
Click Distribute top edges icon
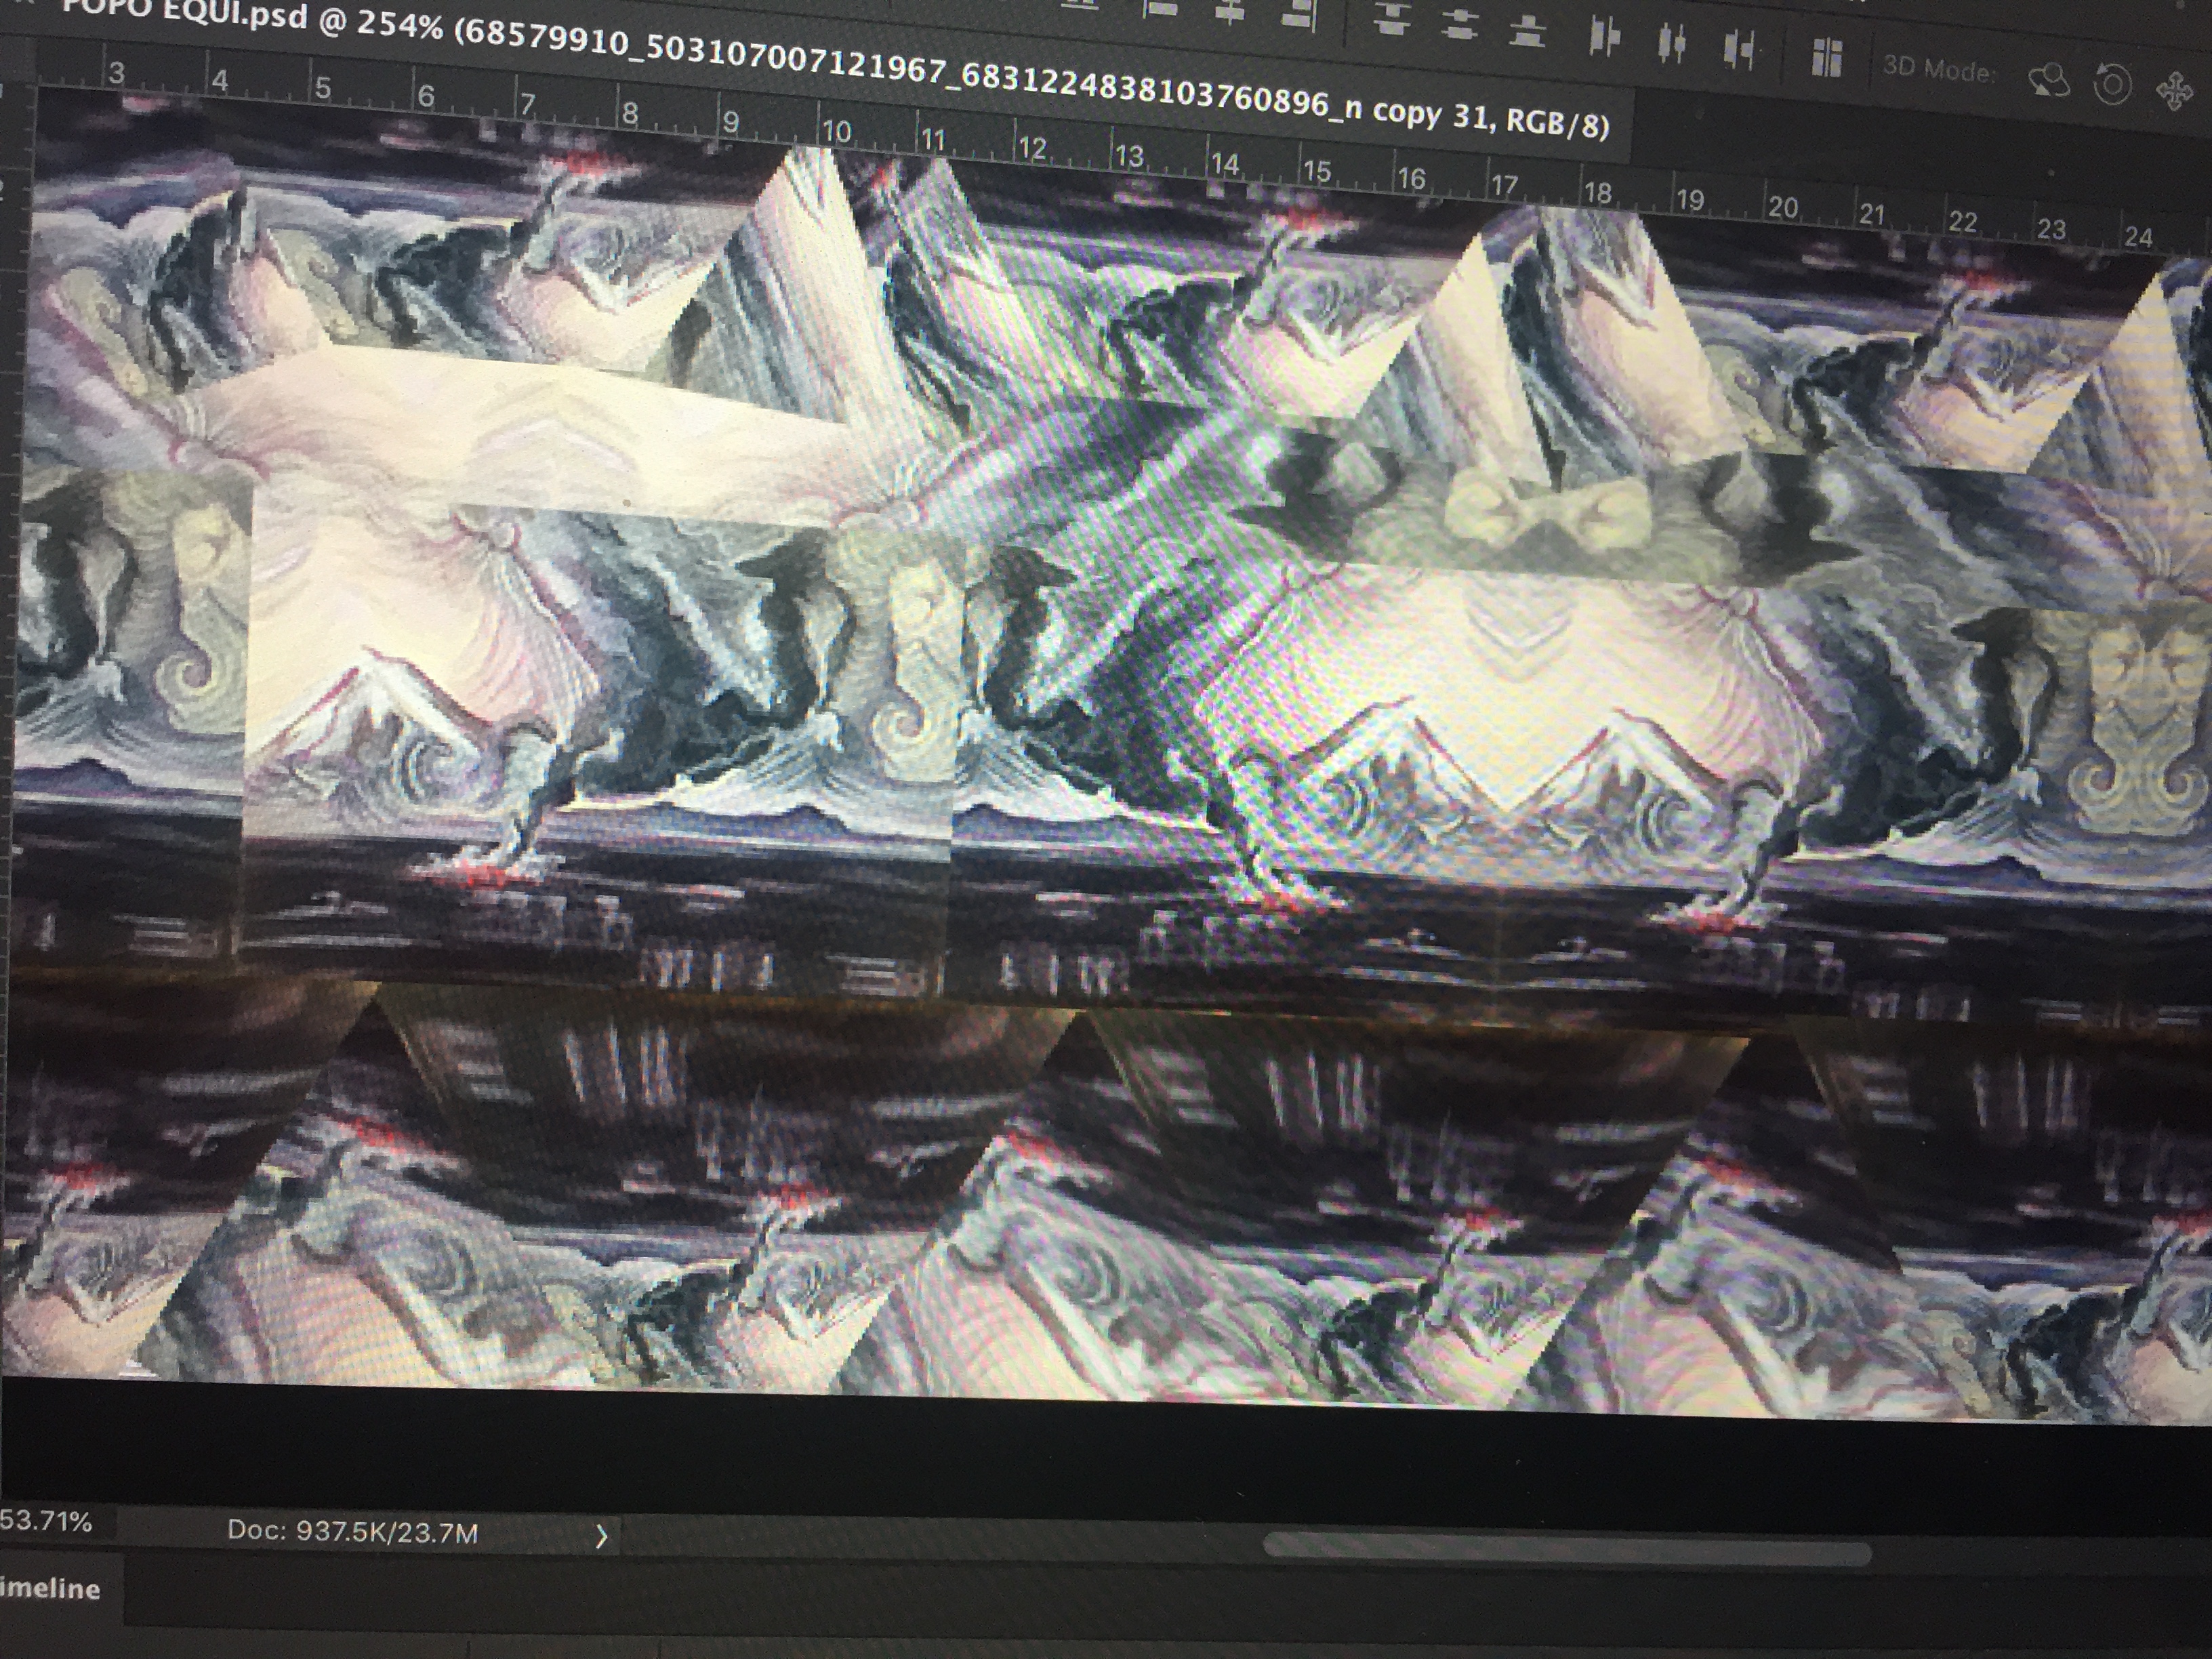1391,20
